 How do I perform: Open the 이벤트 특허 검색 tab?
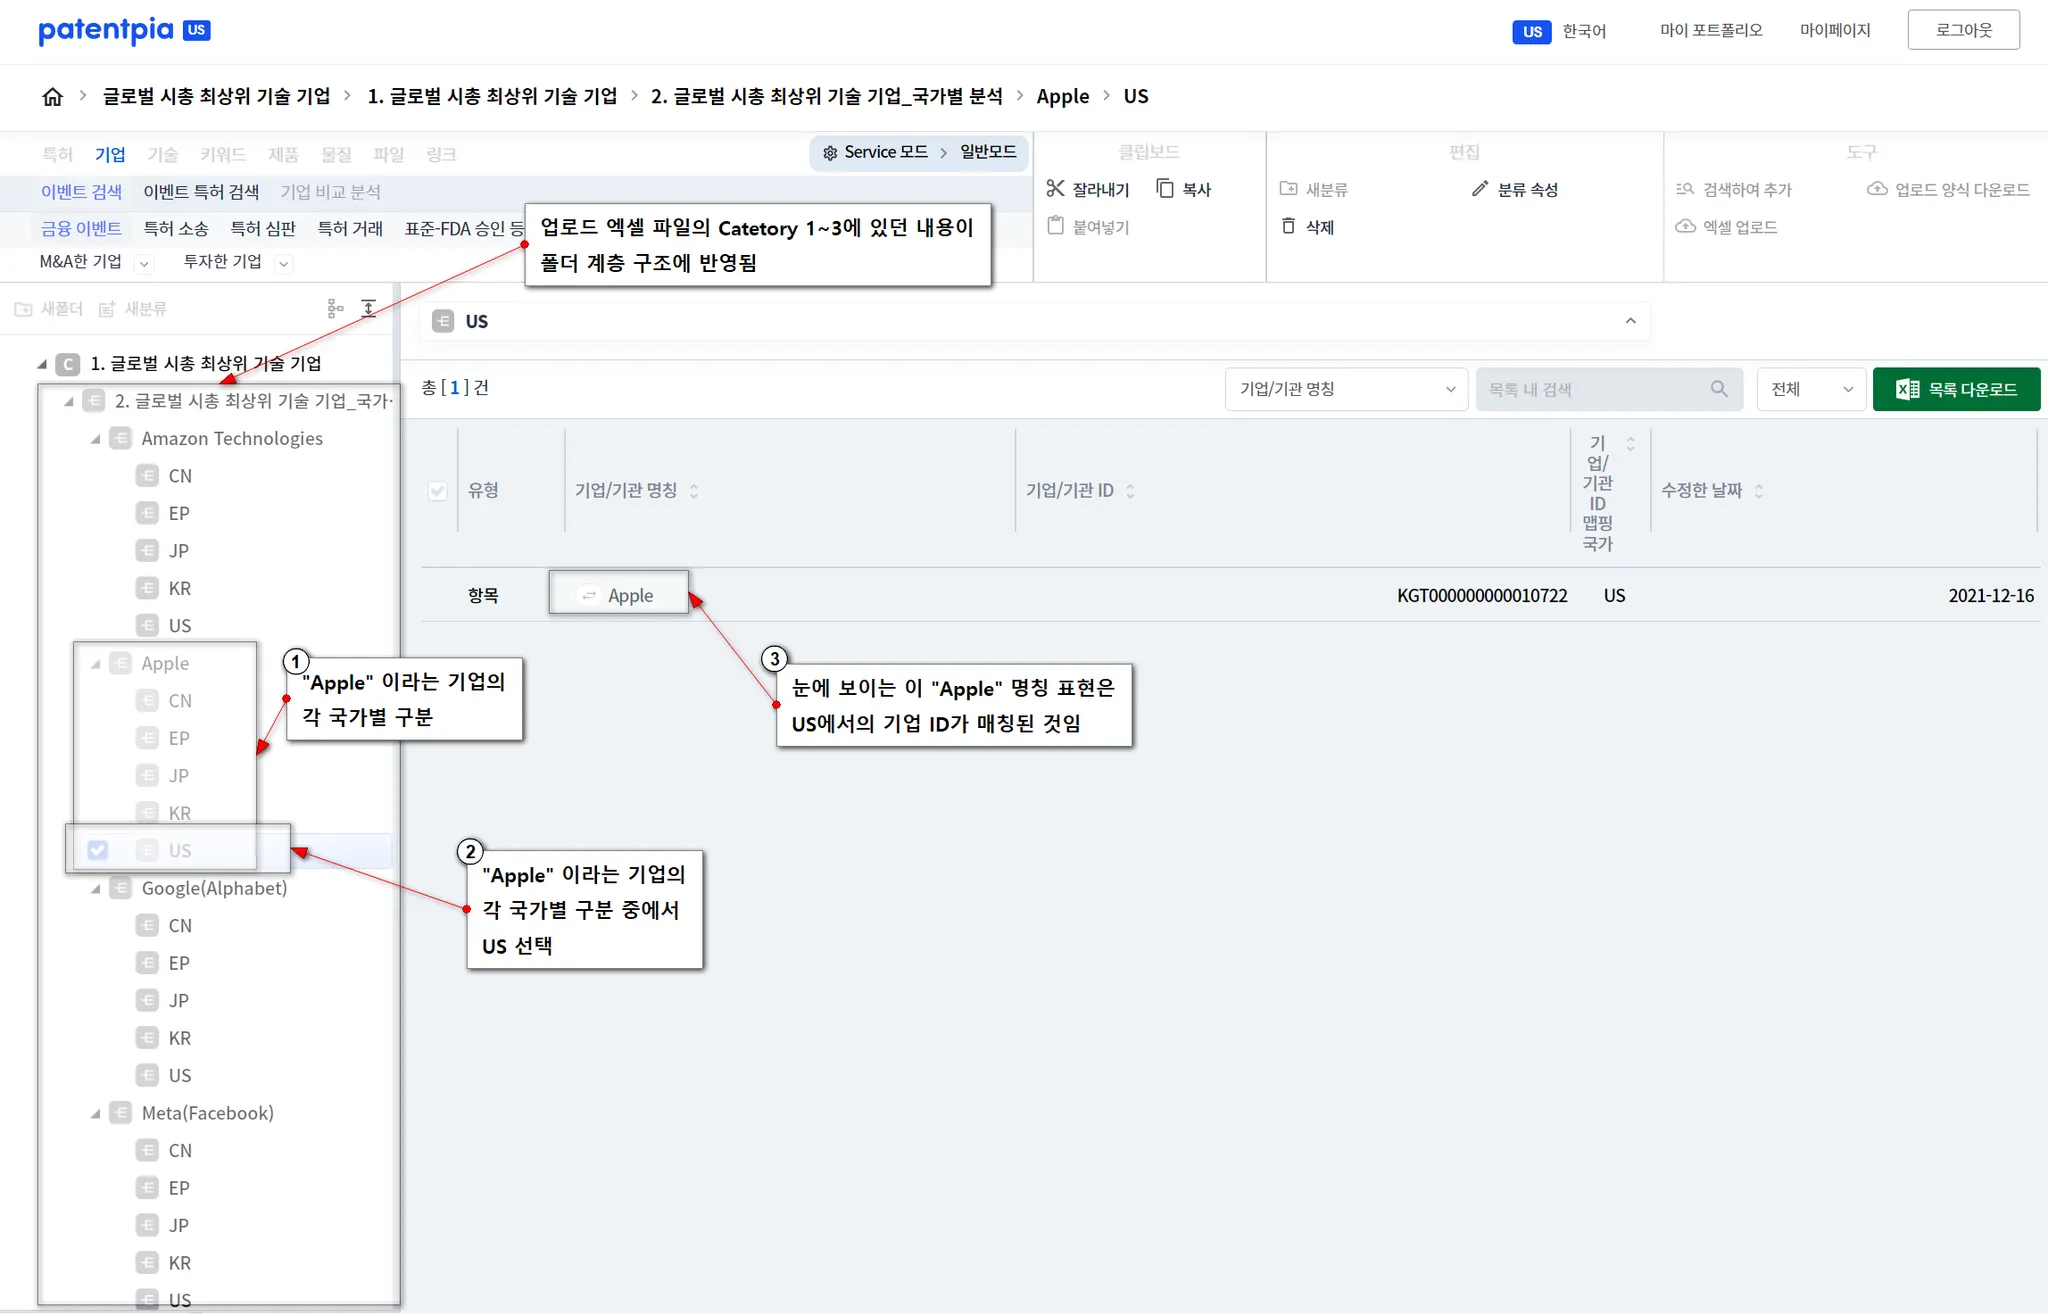click(x=201, y=192)
